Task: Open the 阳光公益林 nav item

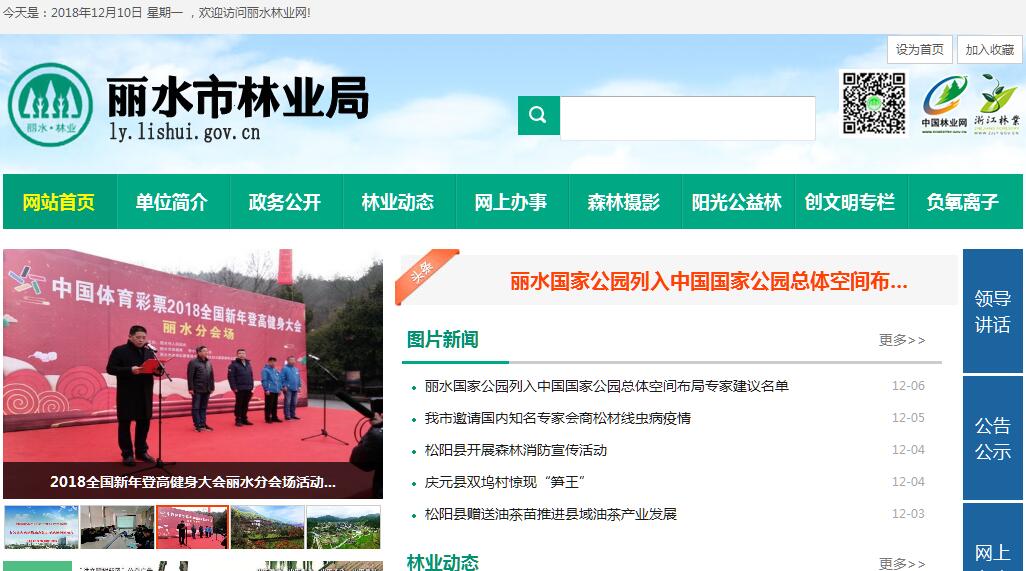Action: click(738, 202)
